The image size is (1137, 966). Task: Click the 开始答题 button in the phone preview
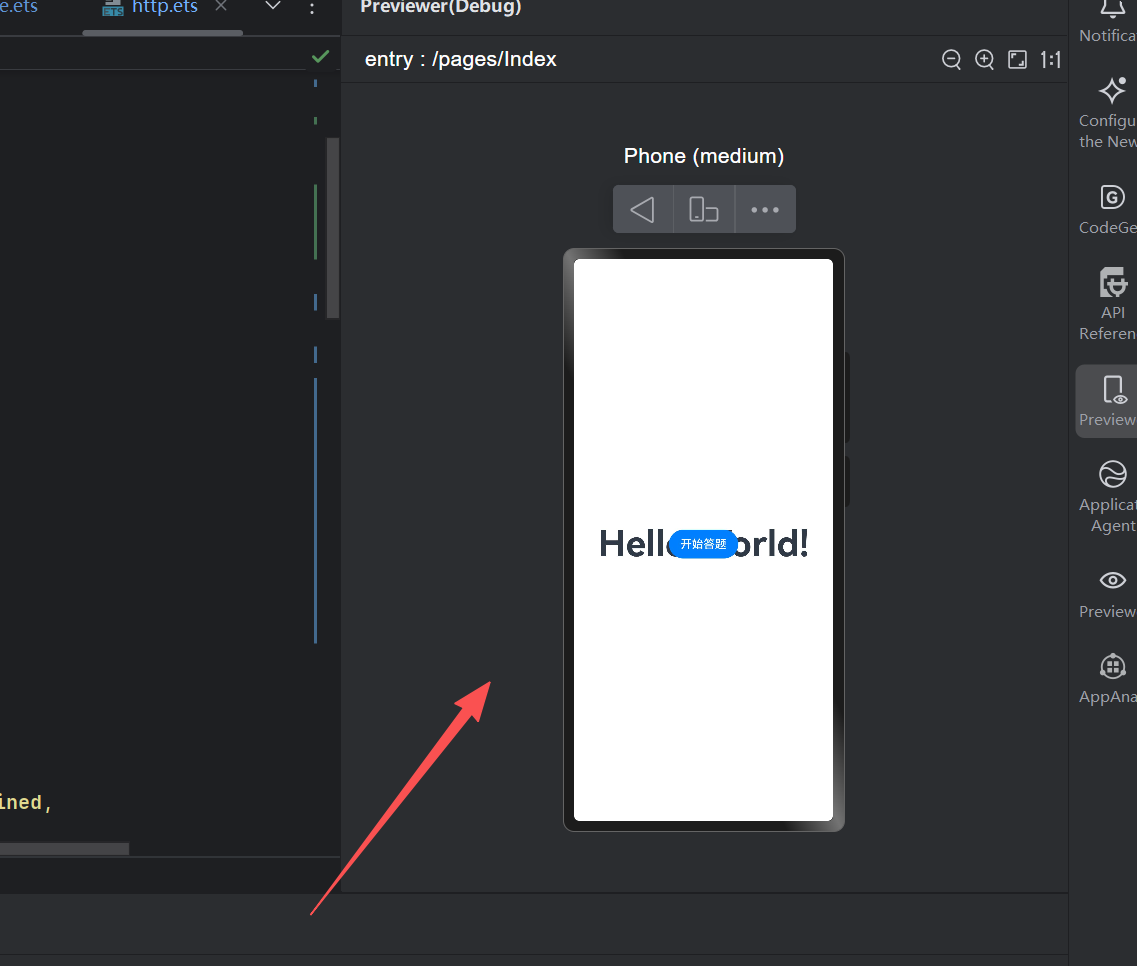coord(703,544)
